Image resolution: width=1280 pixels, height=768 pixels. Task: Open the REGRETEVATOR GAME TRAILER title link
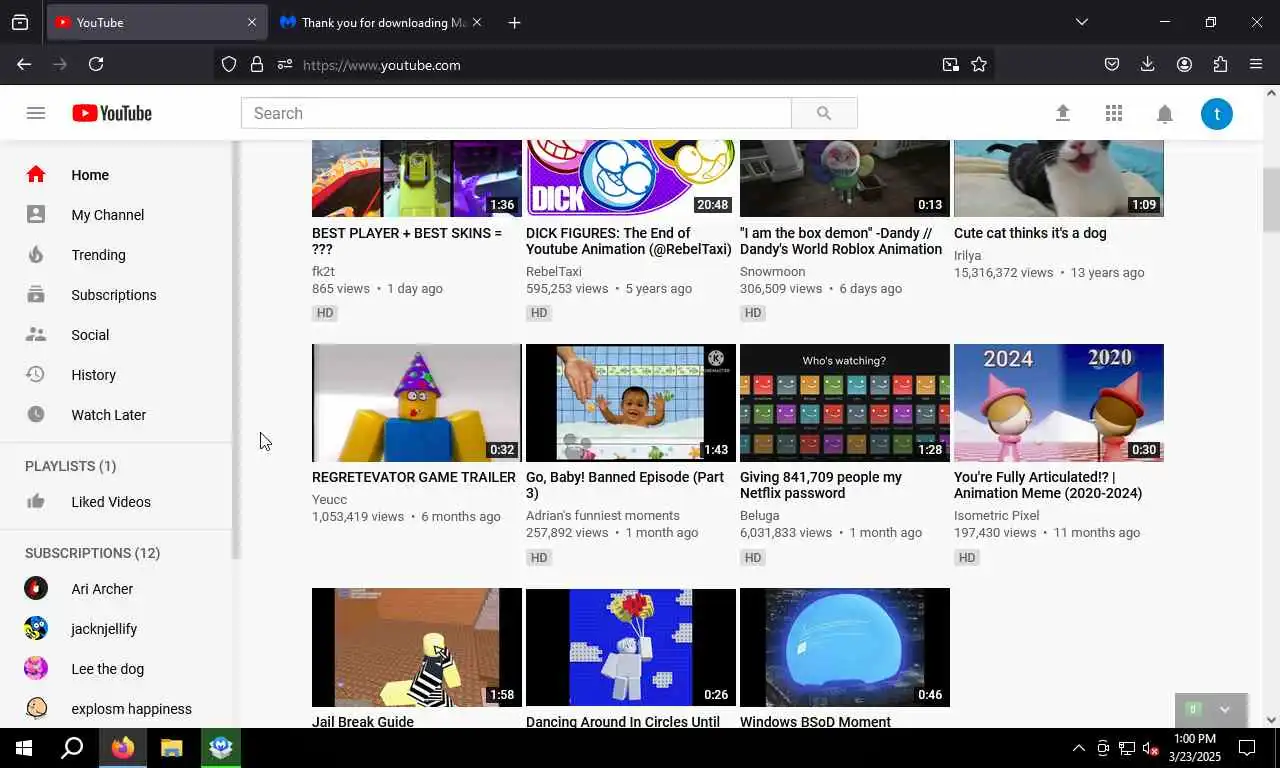pos(414,477)
